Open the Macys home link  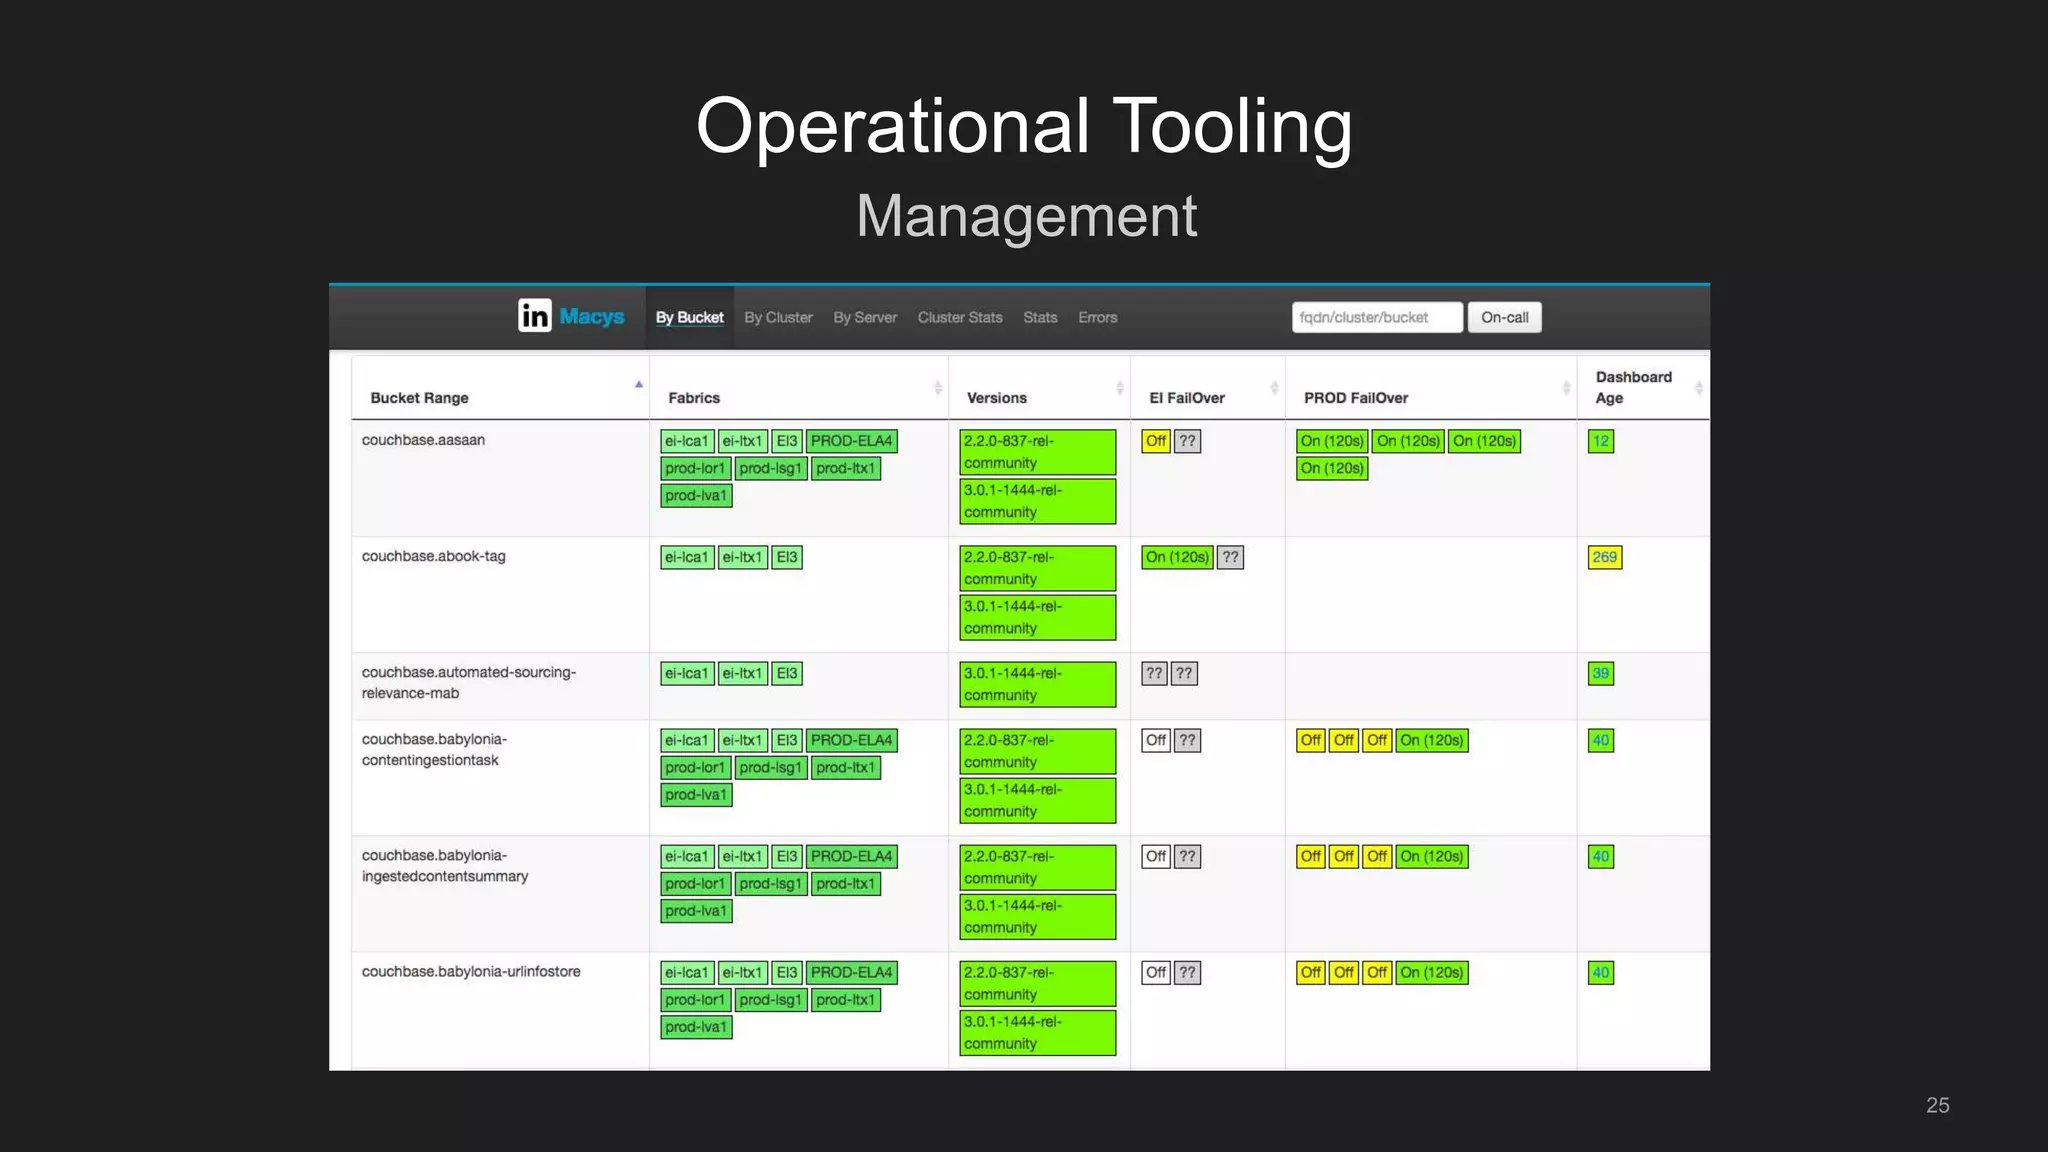pos(592,317)
